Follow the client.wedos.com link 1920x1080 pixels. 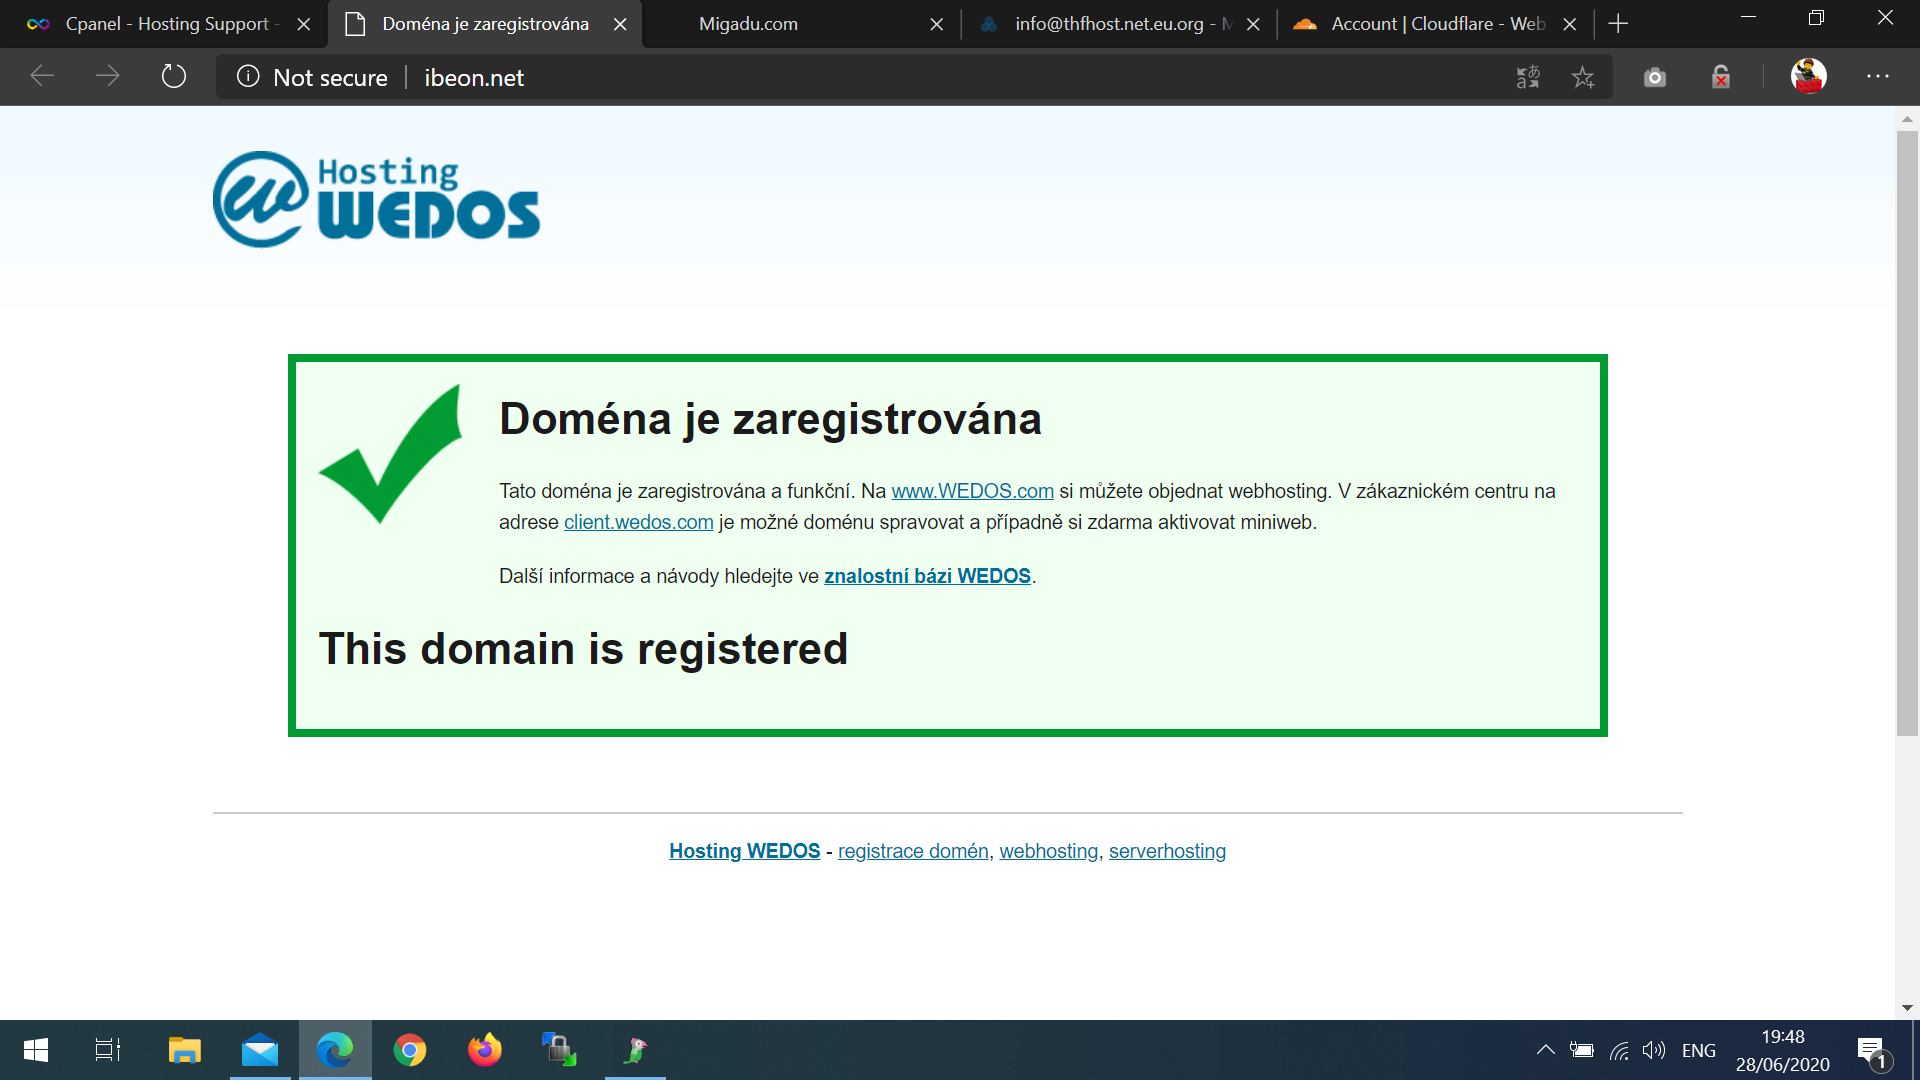click(638, 522)
